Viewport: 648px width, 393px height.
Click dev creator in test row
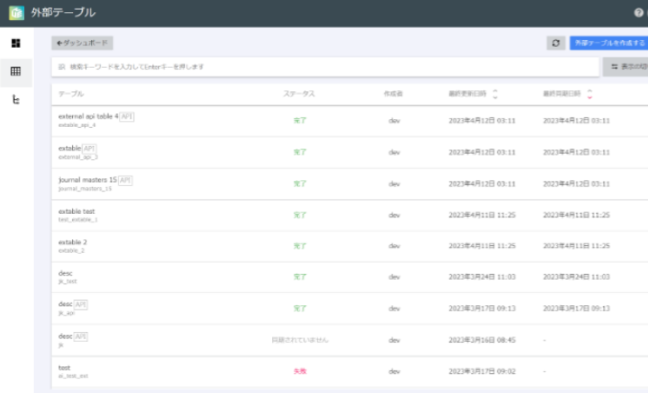click(x=394, y=372)
